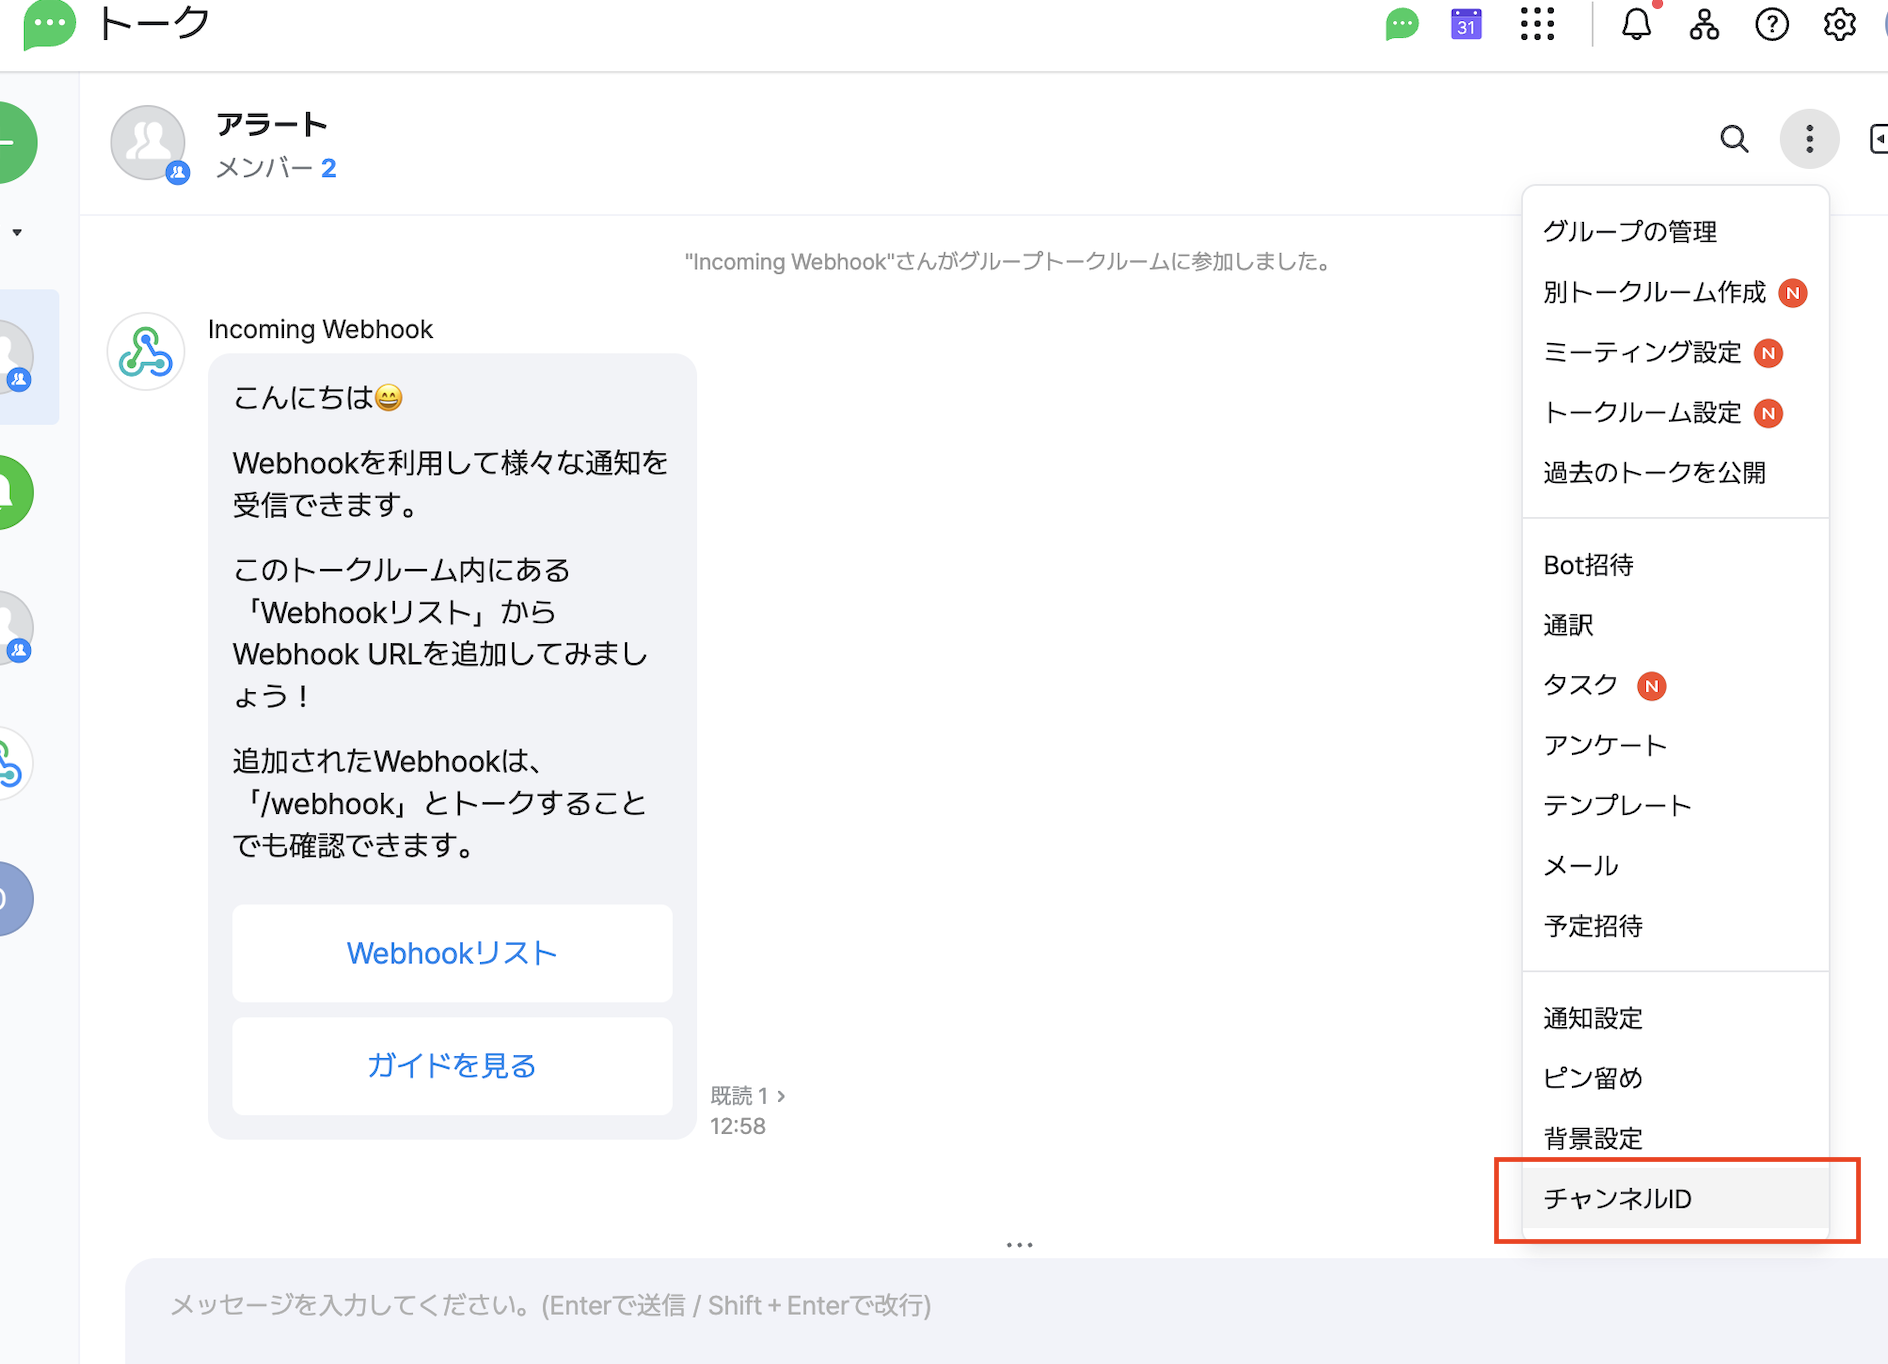This screenshot has width=1888, height=1364.
Task: Open the organization chart icon
Action: 1704,23
